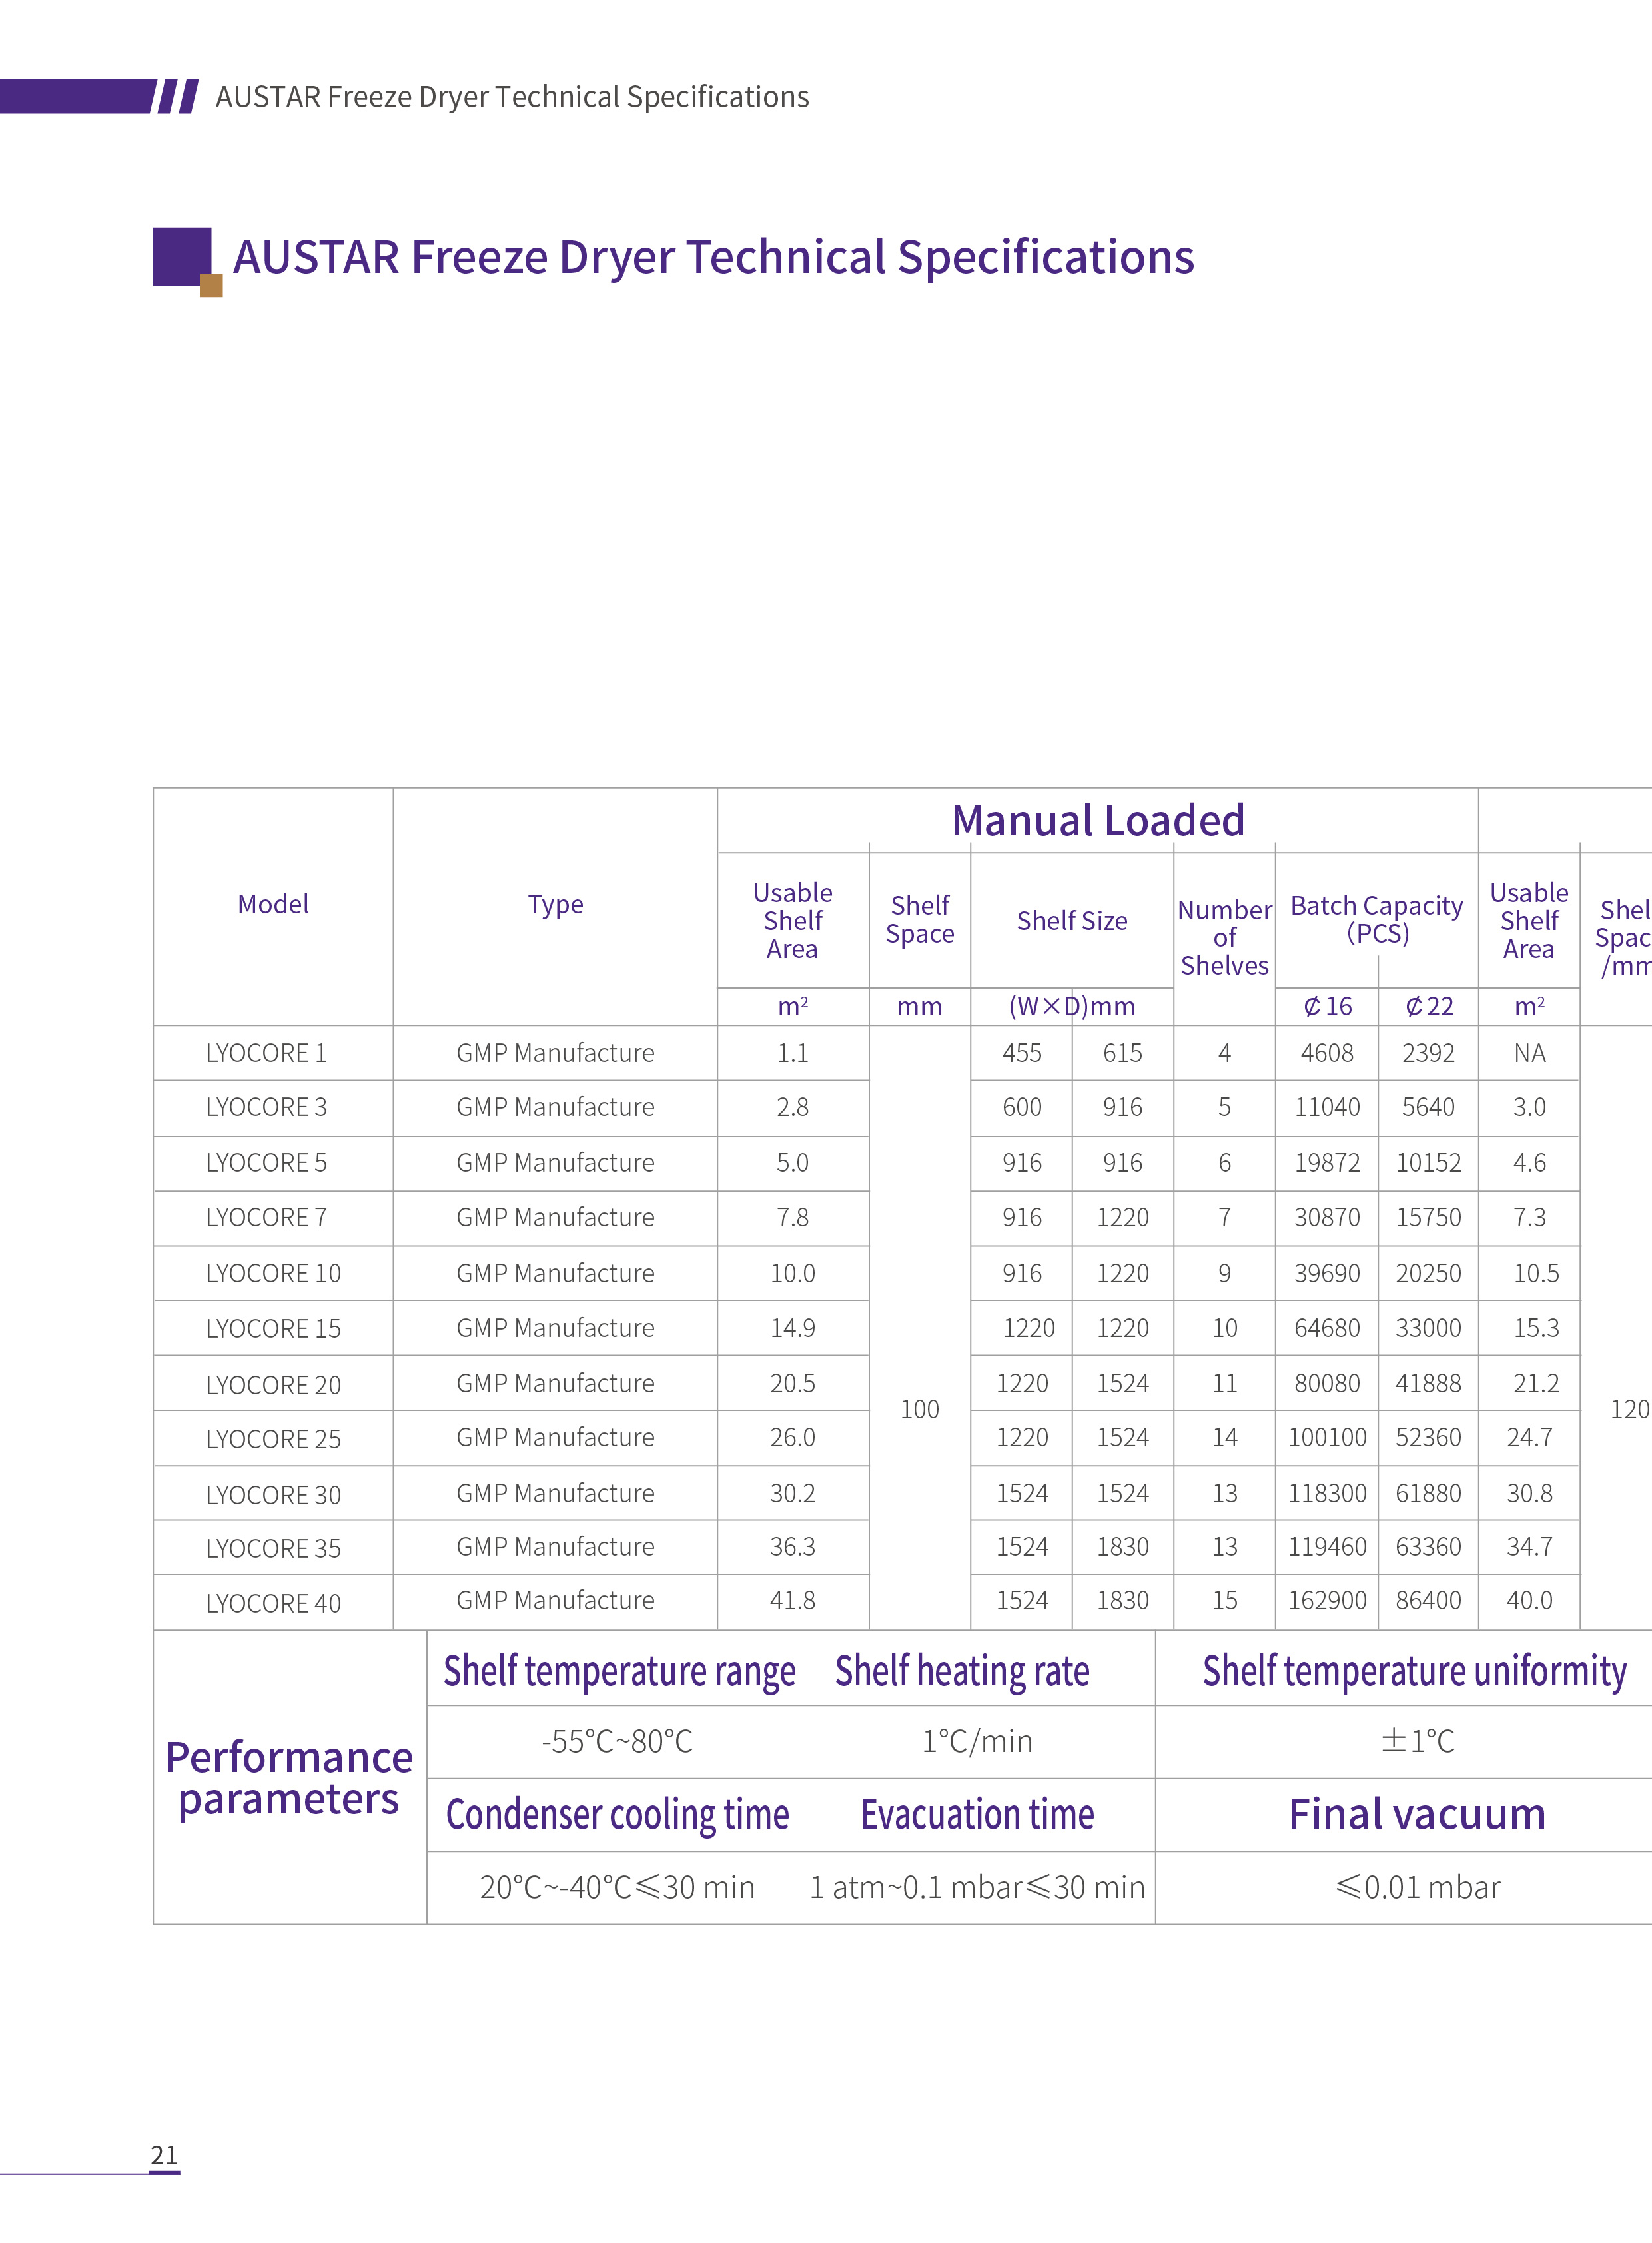Click the Performance parameters label
The width and height of the screenshot is (1652, 2243).
289,1778
